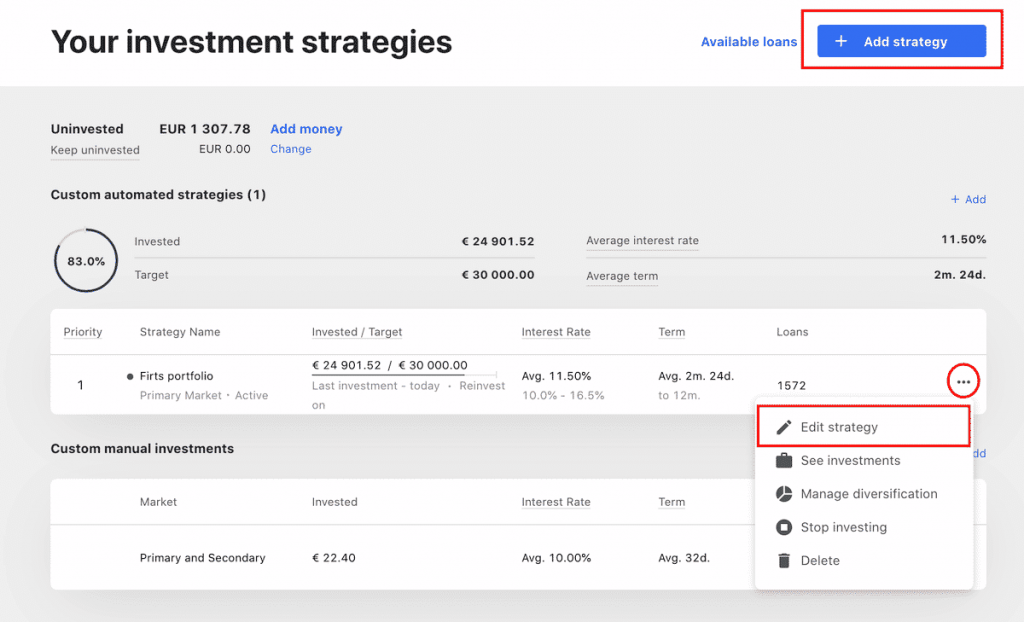The image size is (1024, 622).
Task: Click the Strategy Name column header
Action: 180,332
